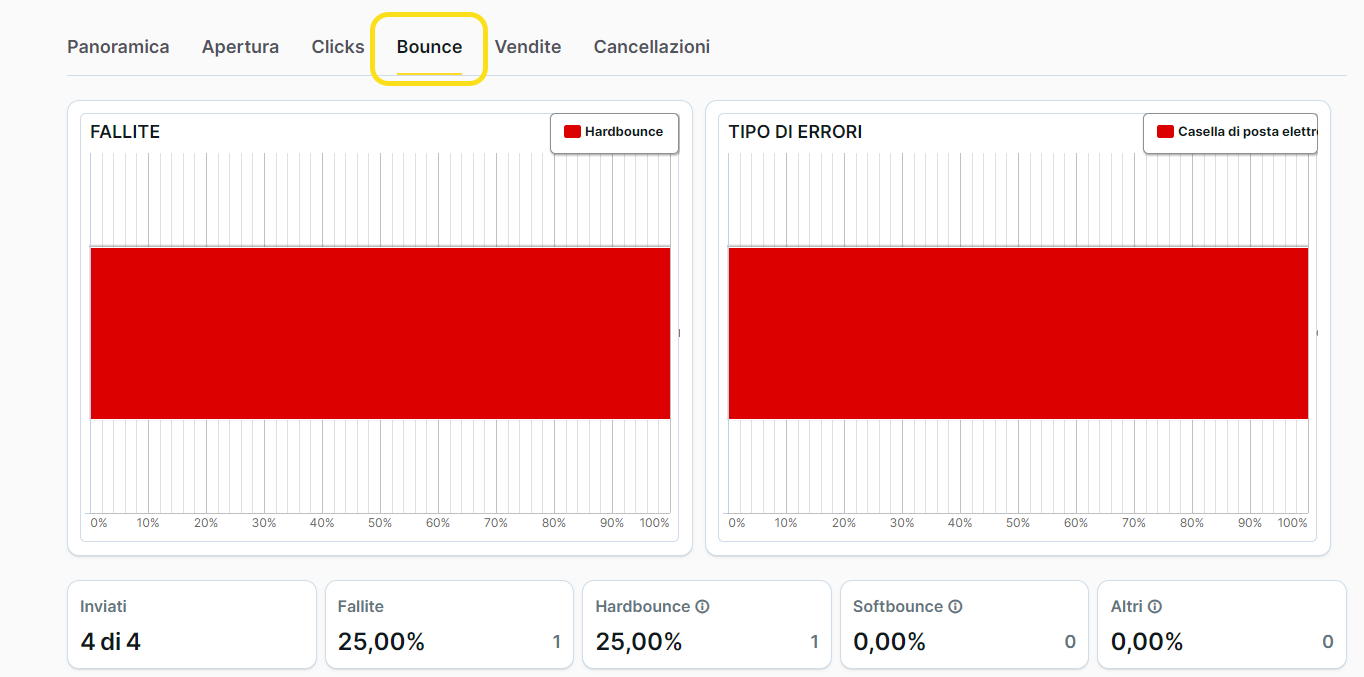Click the red bar in the FALLITE chart

[380, 333]
